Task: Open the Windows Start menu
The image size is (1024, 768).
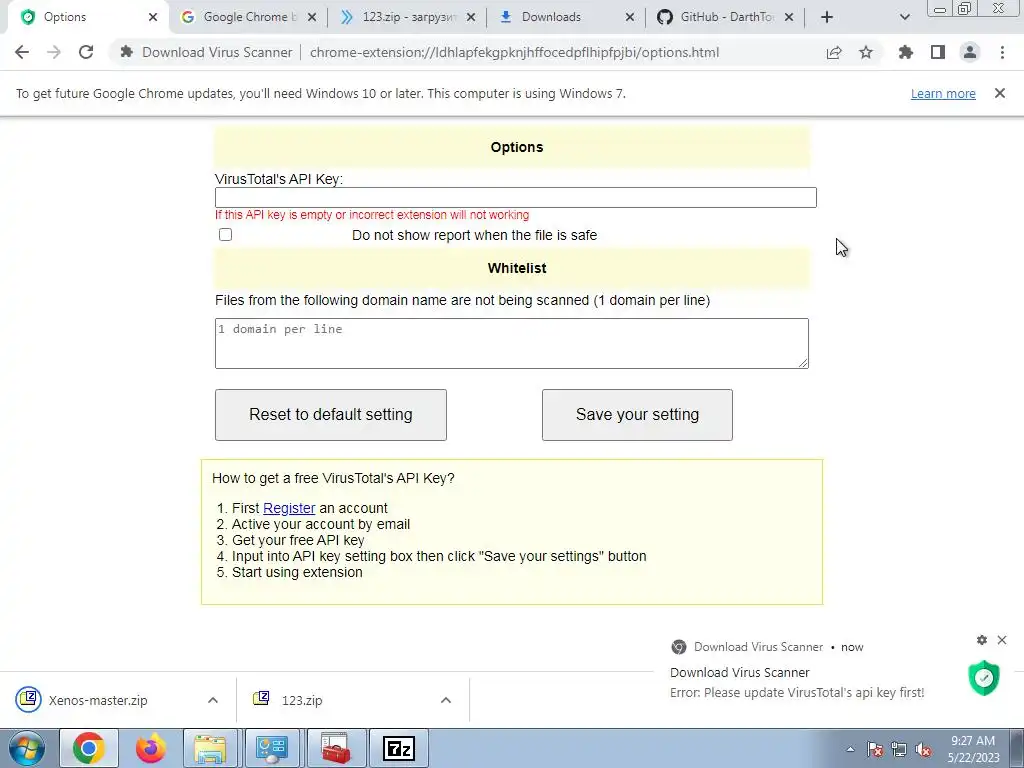Action: pyautogui.click(x=27, y=748)
